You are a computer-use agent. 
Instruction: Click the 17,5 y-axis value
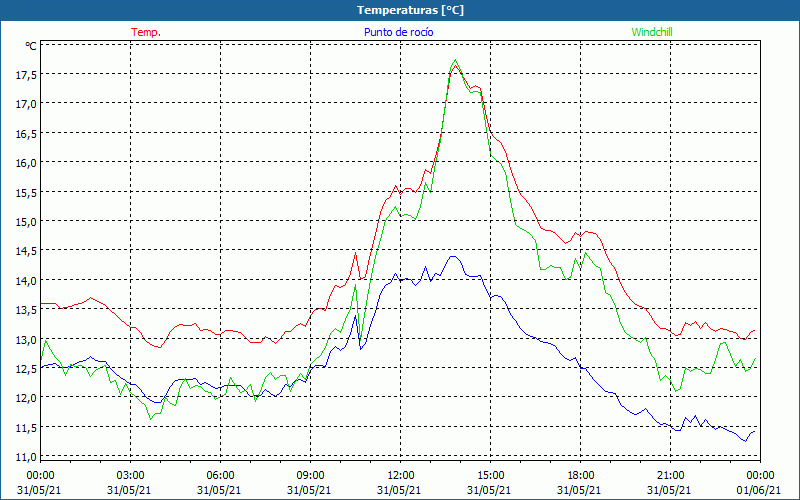click(x=27, y=75)
